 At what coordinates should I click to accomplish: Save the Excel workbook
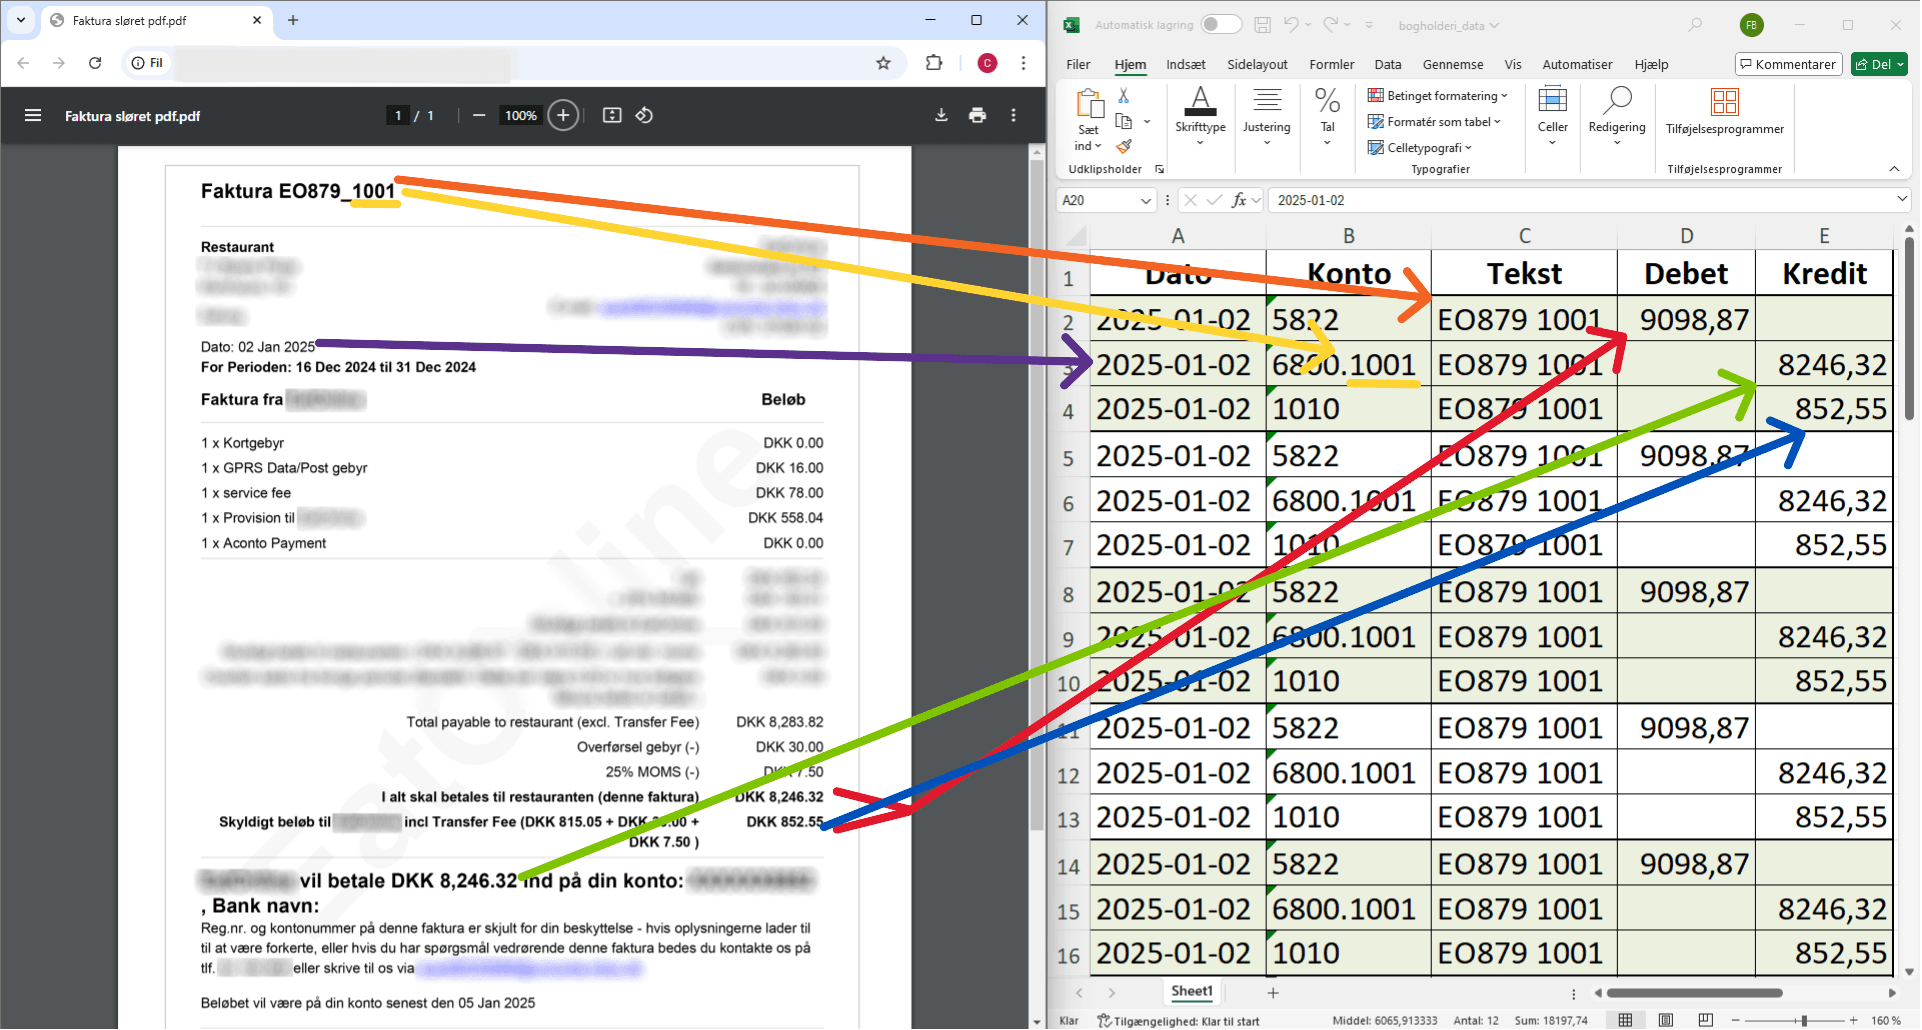pyautogui.click(x=1263, y=25)
